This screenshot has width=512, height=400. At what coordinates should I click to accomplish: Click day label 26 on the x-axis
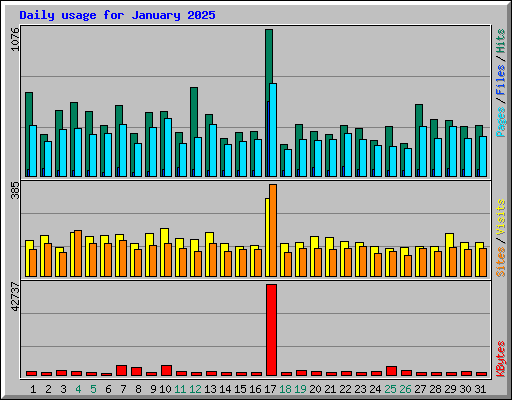(405, 389)
